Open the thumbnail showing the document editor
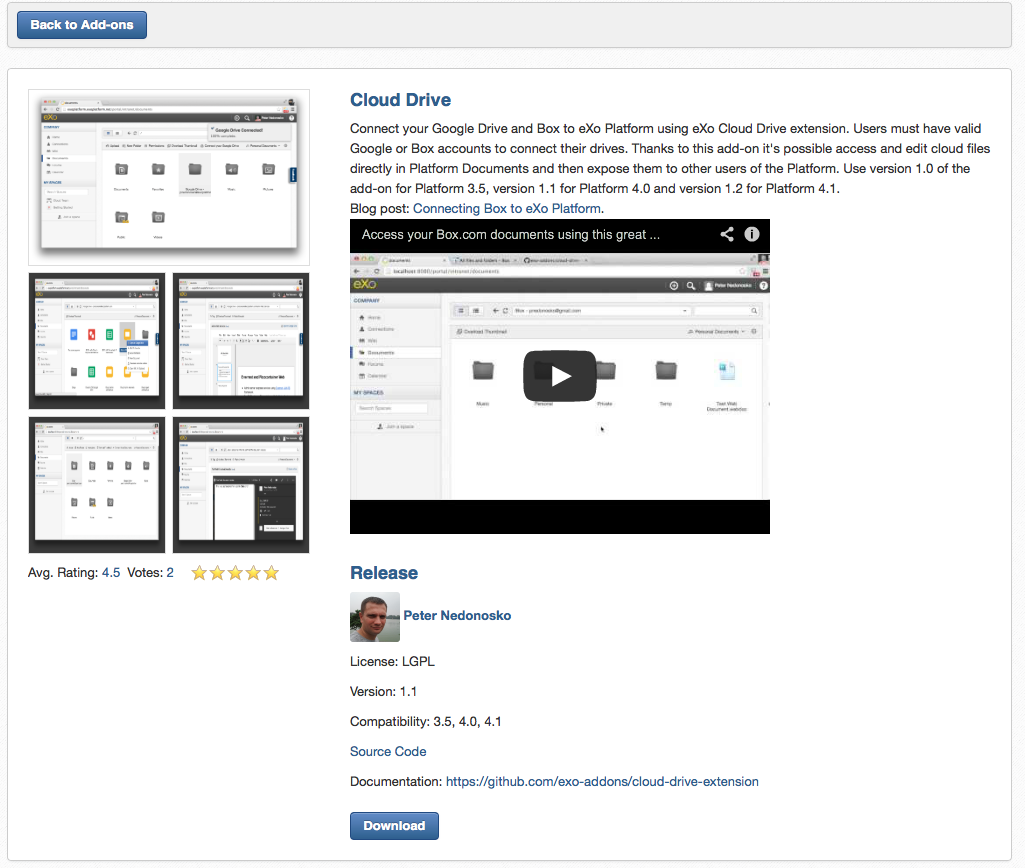 241,341
